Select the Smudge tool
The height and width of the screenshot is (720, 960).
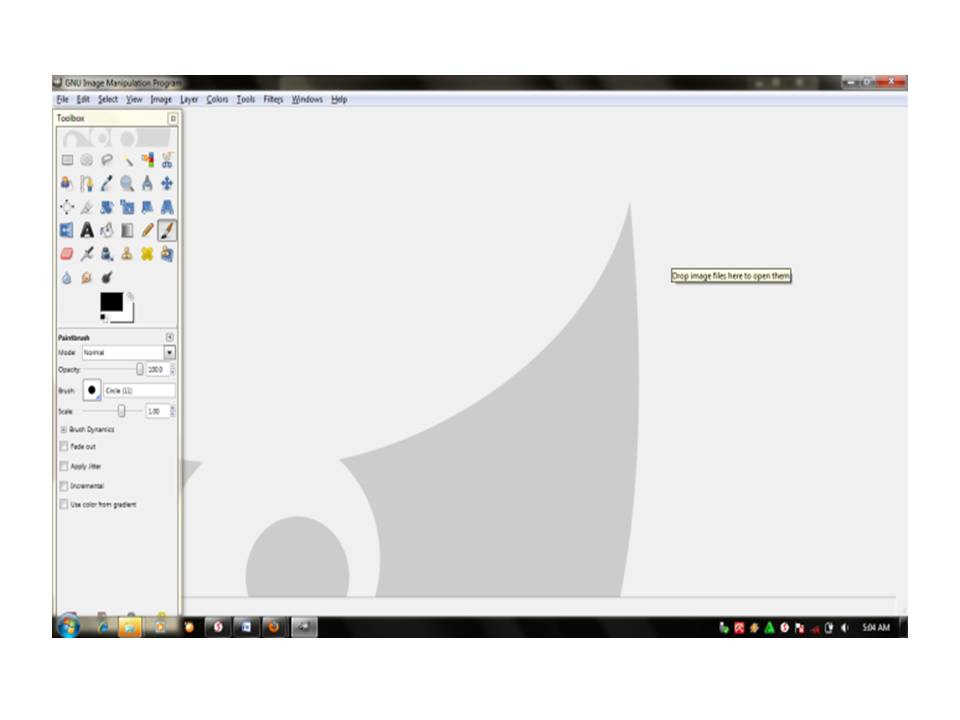(87, 278)
